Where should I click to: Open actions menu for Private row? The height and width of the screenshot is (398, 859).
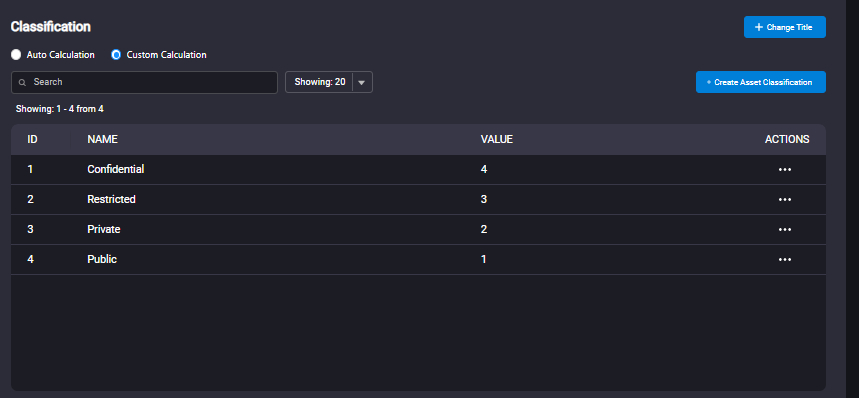784,229
